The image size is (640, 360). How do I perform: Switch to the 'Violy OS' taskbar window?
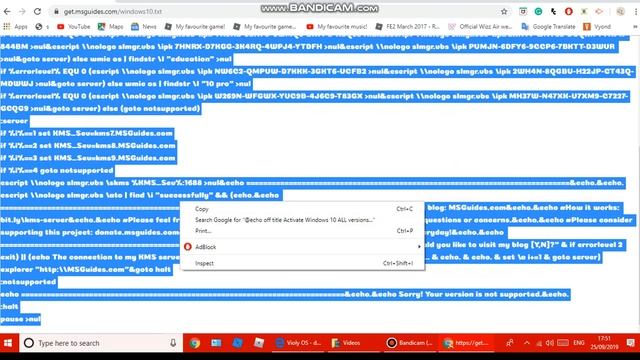pyautogui.click(x=299, y=343)
